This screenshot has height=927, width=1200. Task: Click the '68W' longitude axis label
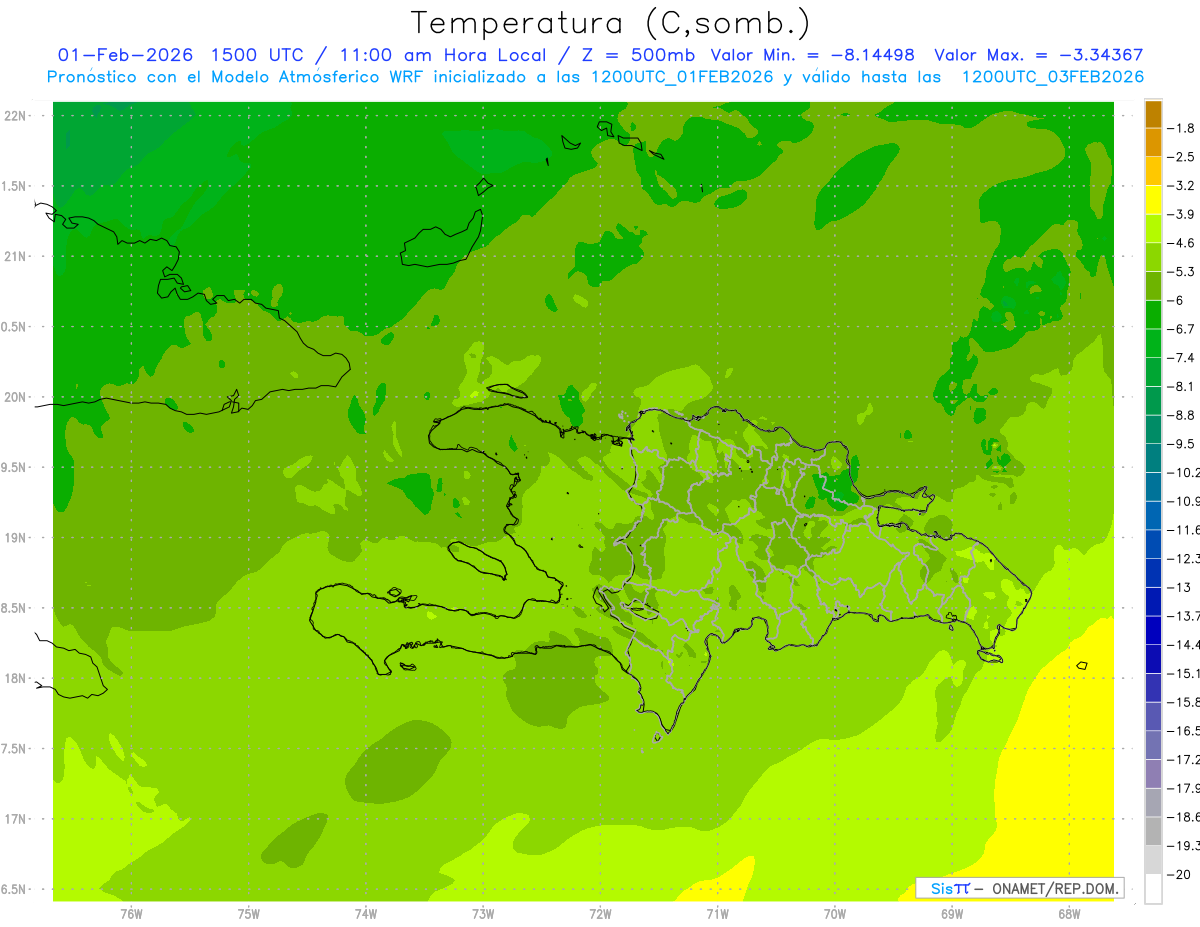click(x=1069, y=912)
